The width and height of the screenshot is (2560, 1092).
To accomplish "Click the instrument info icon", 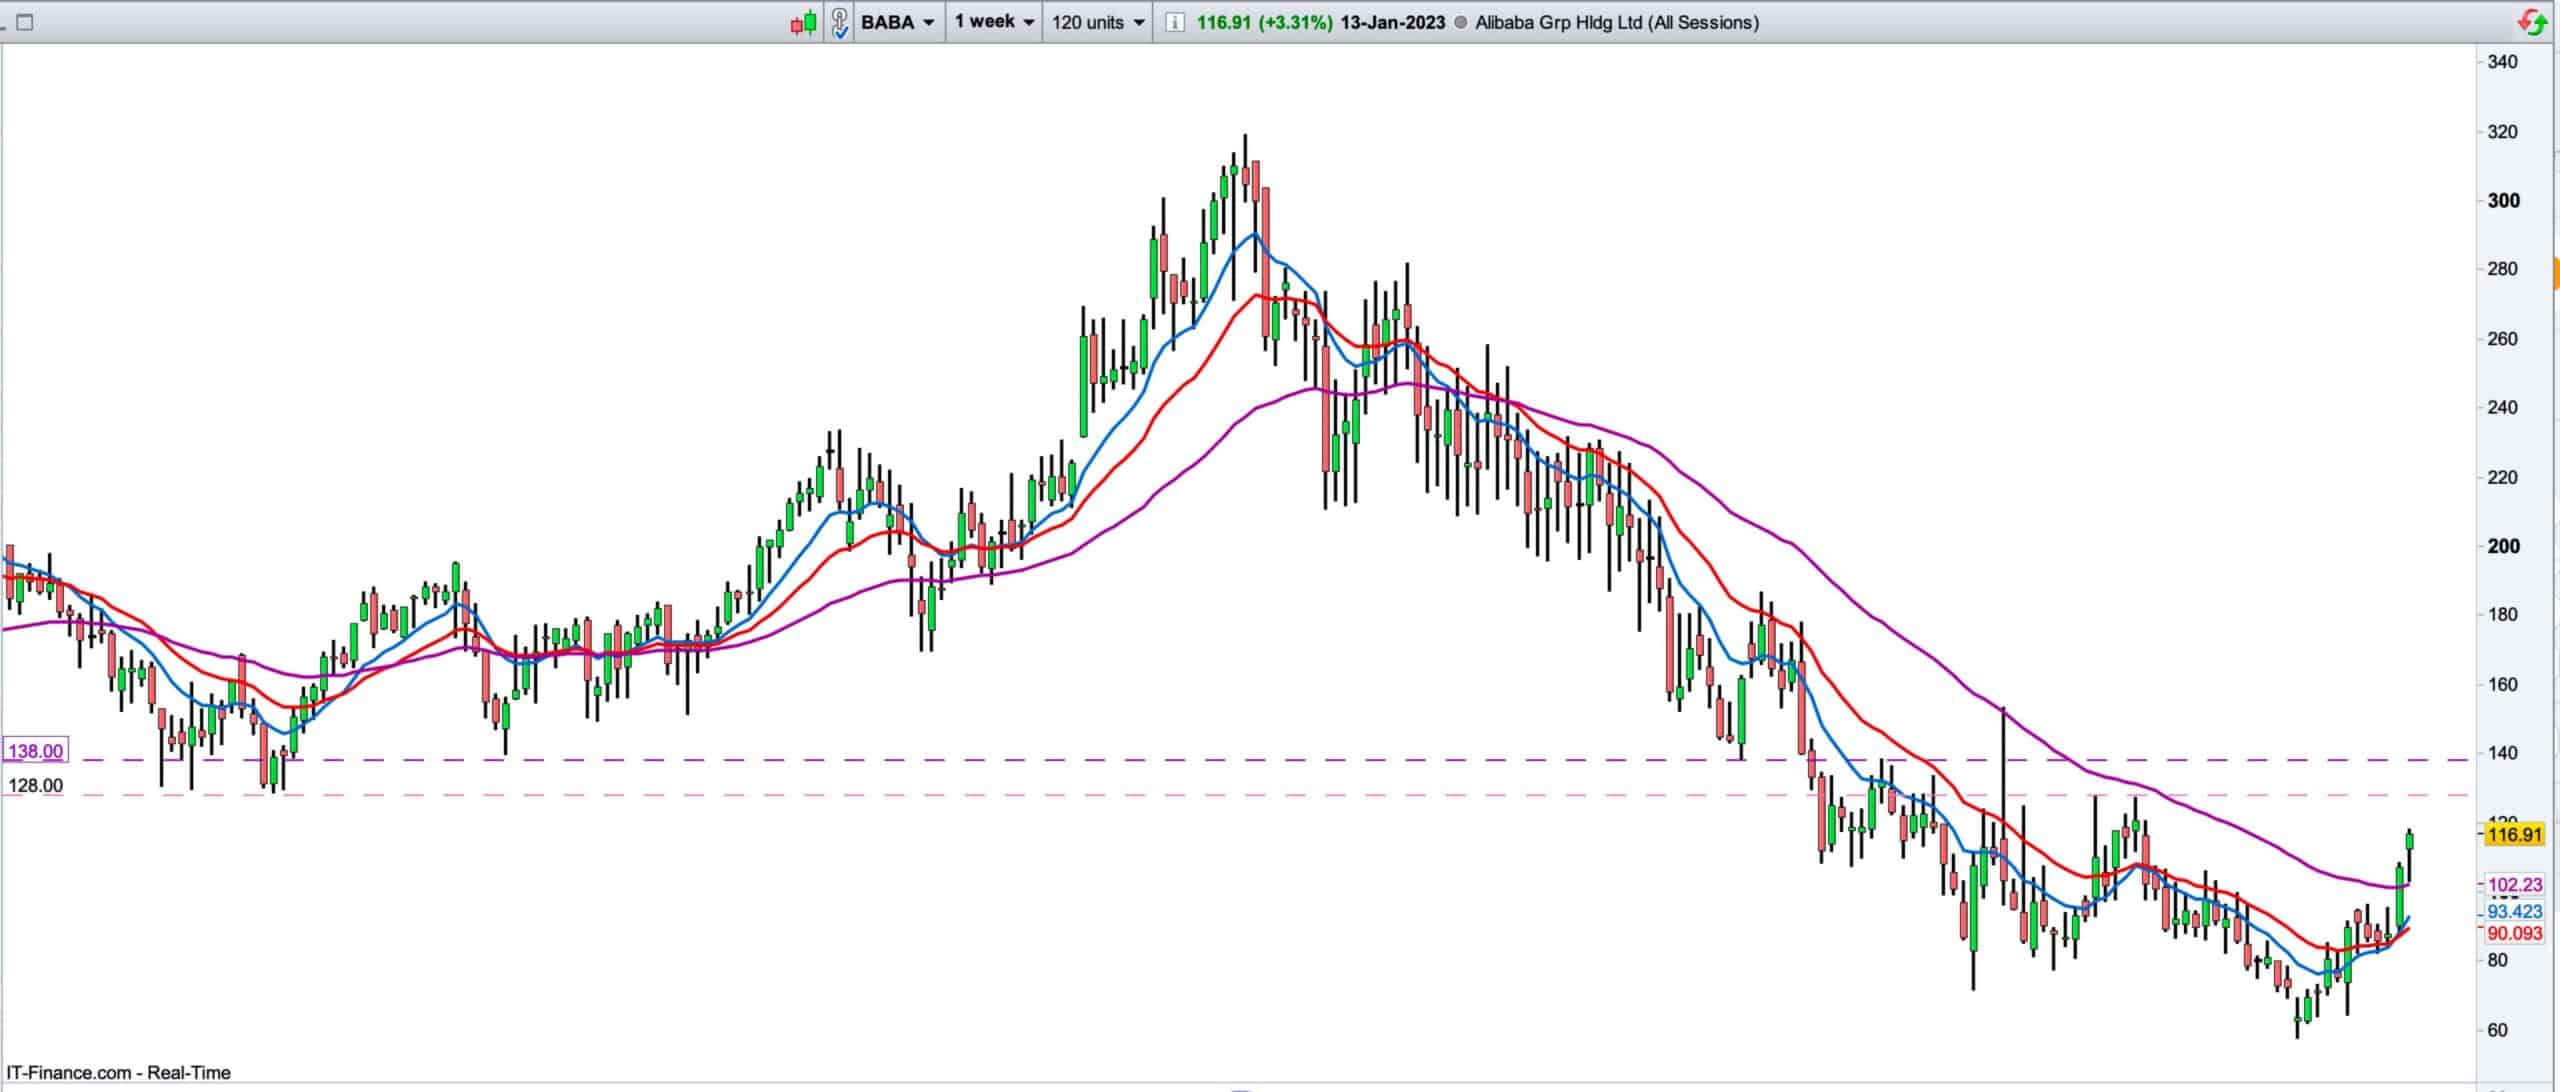I will [1175, 22].
